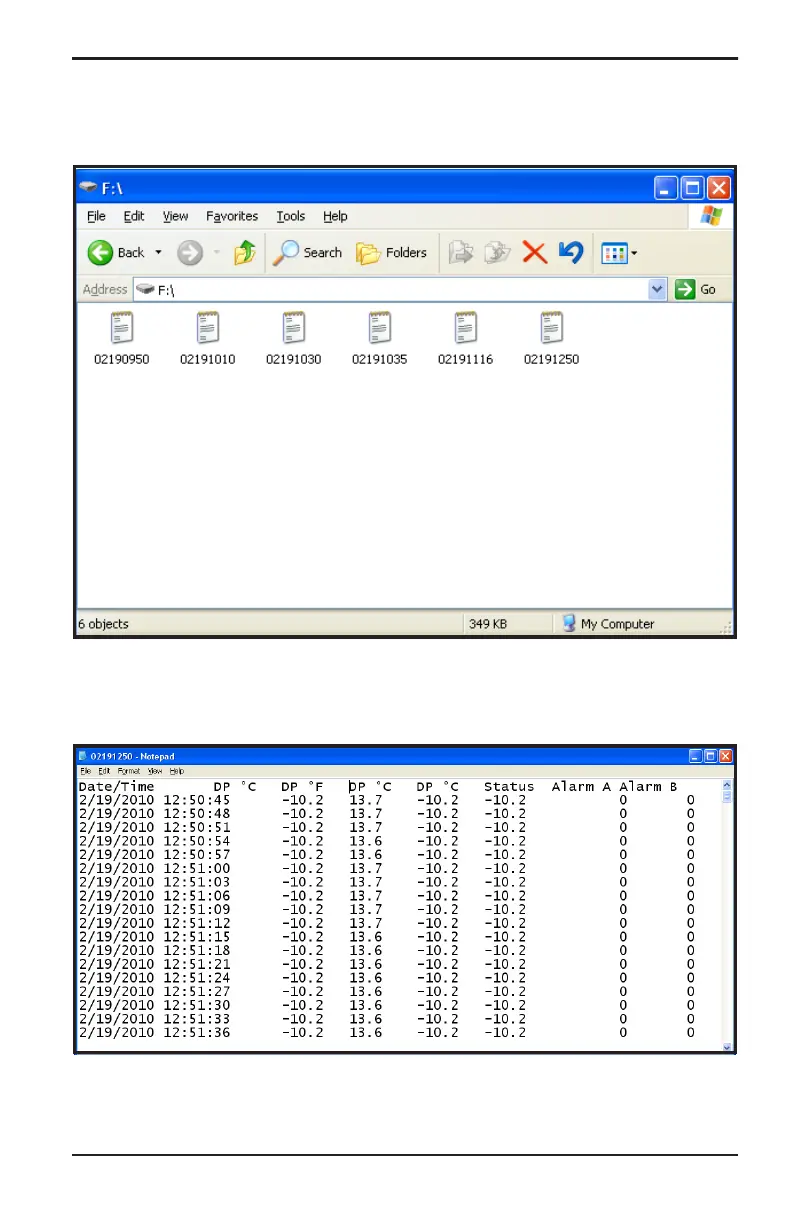Viewport: 792px width, 1224px height.
Task: Open the Tools menu
Action: tap(291, 216)
